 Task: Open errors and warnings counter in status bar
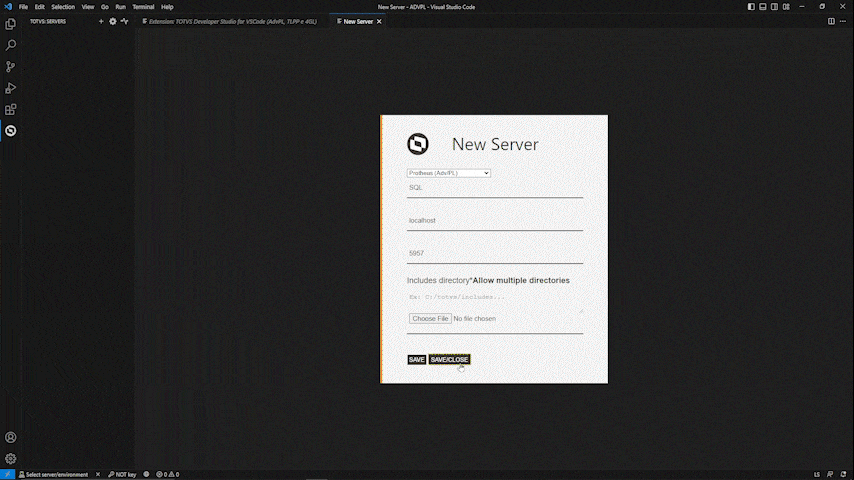pos(168,475)
